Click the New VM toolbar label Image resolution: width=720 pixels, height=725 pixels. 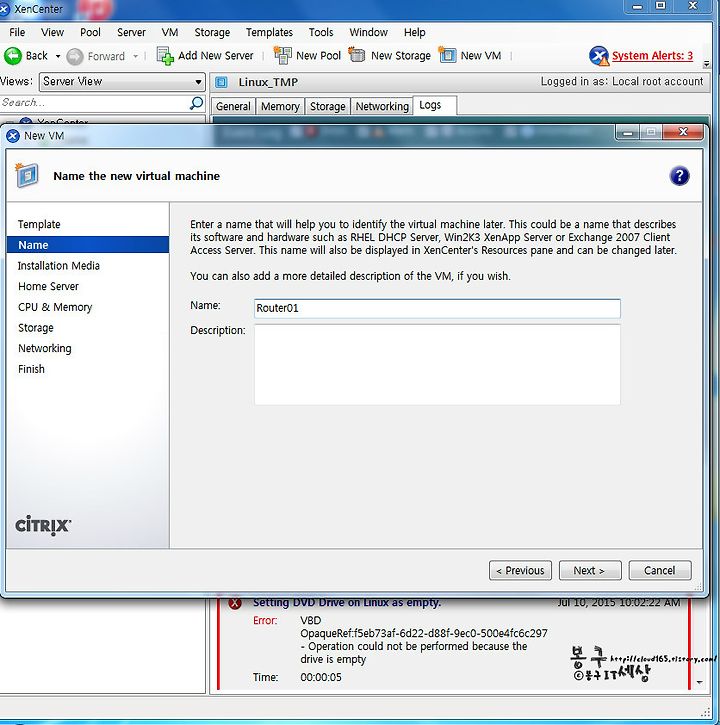pos(480,56)
